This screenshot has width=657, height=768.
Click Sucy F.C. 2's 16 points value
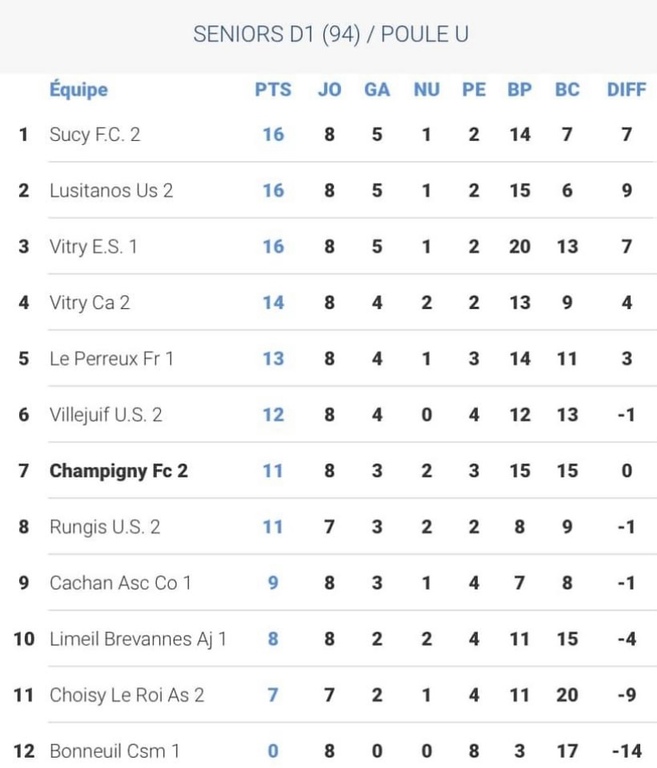[x=273, y=134]
